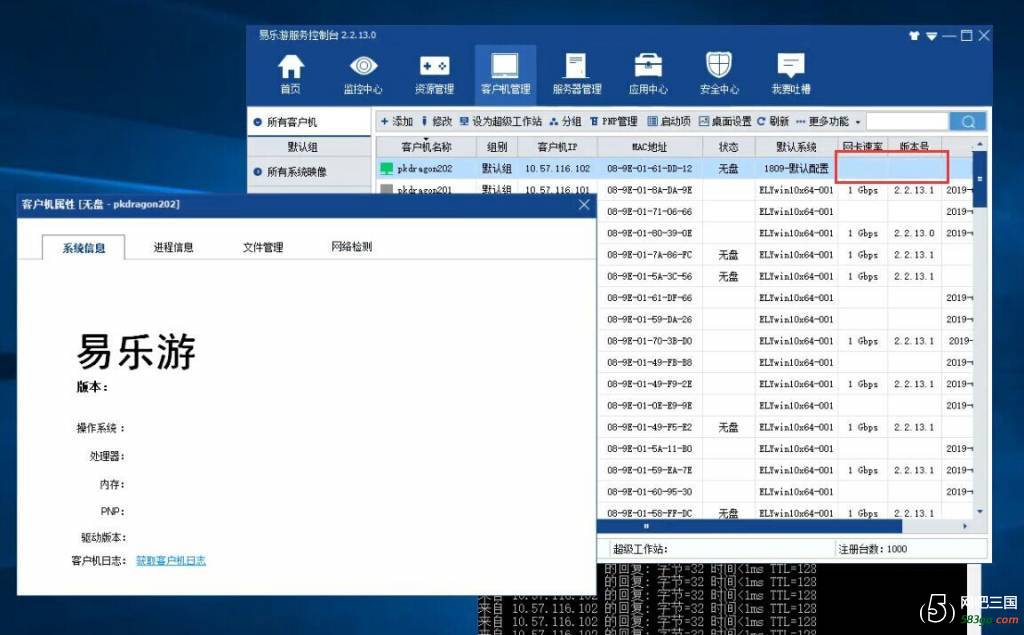Sort by the 客户机名称 column header
The width and height of the screenshot is (1024, 635).
426,147
